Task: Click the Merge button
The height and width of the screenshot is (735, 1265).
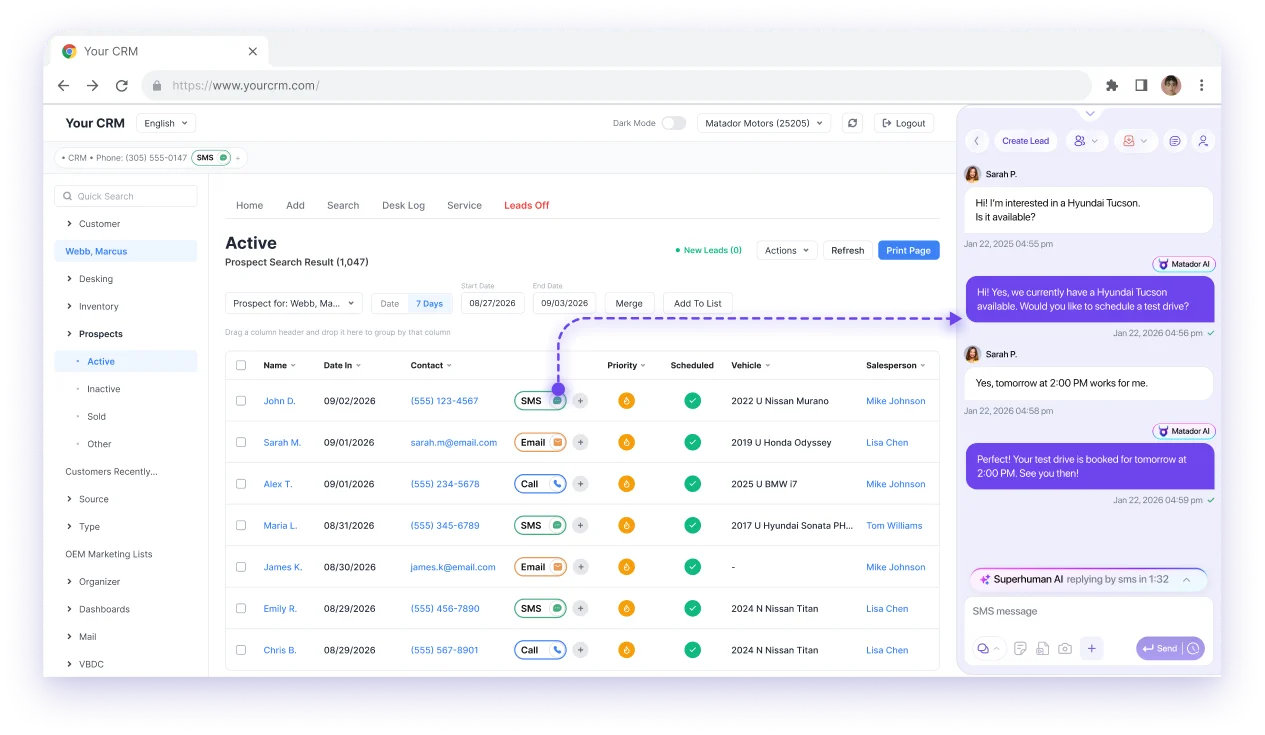Action: [629, 303]
